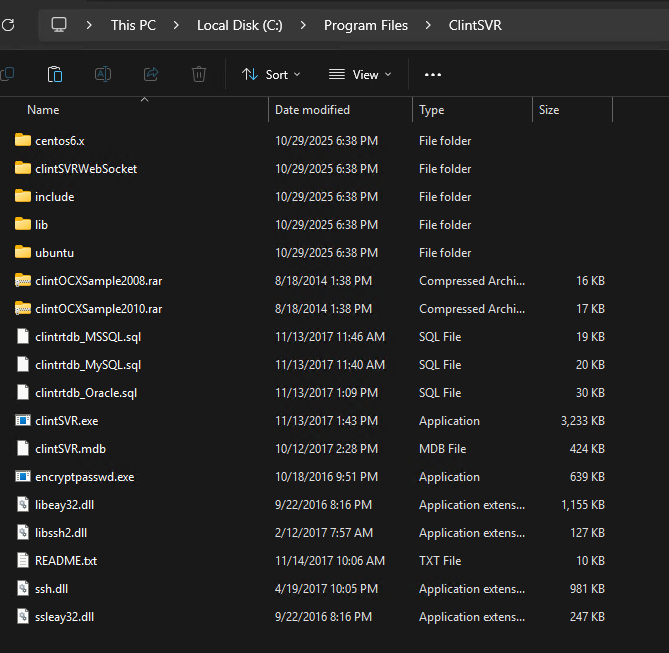The height and width of the screenshot is (653, 669).
Task: Navigate to Program Files in breadcrumb
Action: (x=365, y=25)
